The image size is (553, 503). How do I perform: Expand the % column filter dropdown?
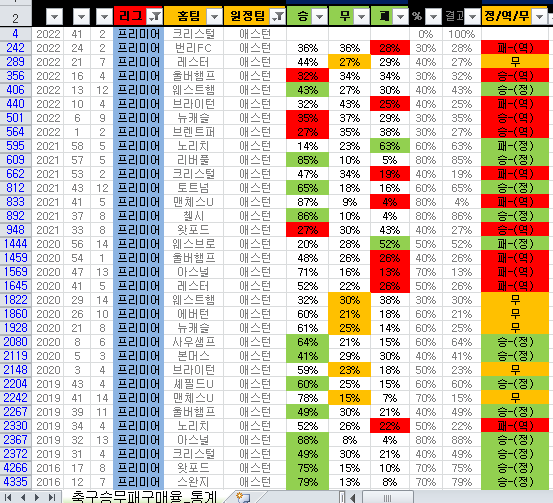[x=433, y=16]
